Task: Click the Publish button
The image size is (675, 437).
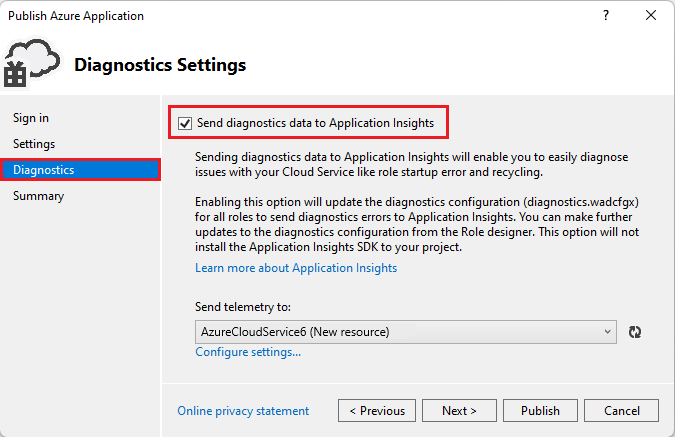Action: 540,411
